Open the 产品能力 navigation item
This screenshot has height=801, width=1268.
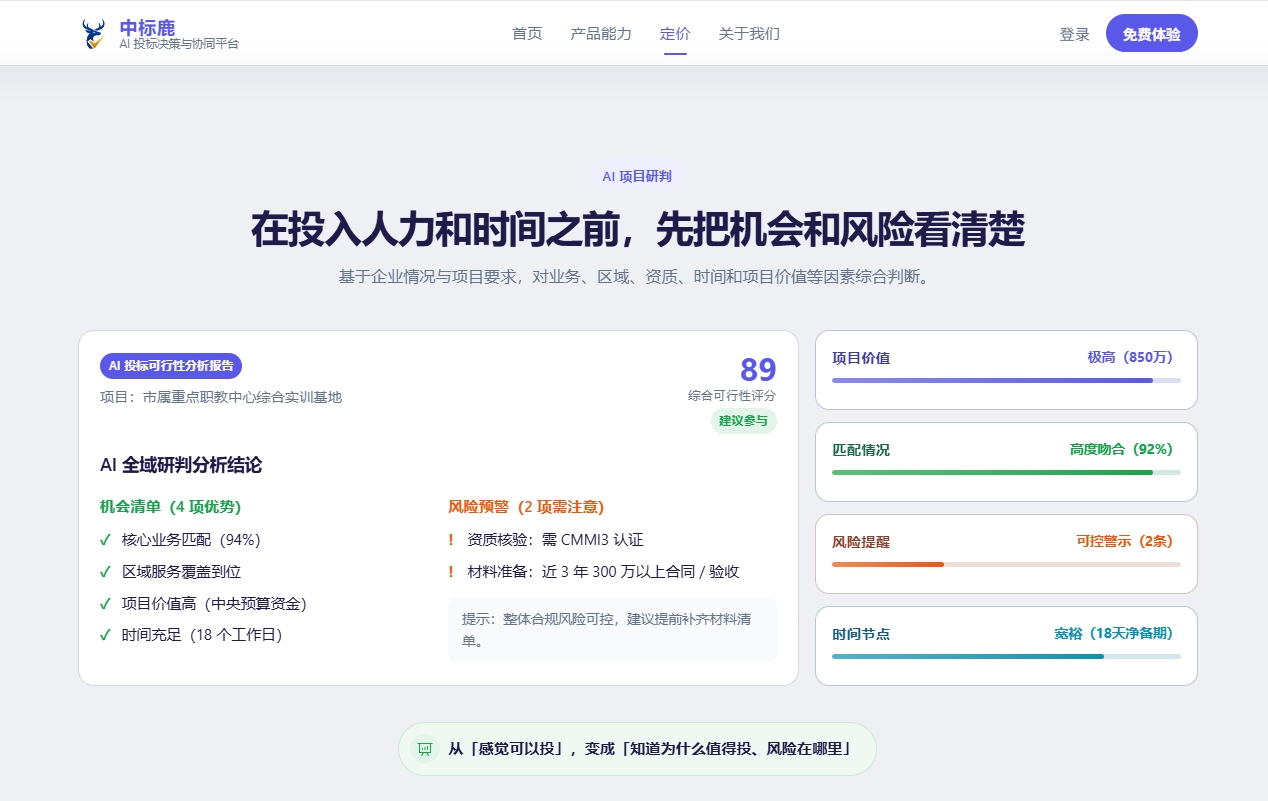pyautogui.click(x=601, y=34)
